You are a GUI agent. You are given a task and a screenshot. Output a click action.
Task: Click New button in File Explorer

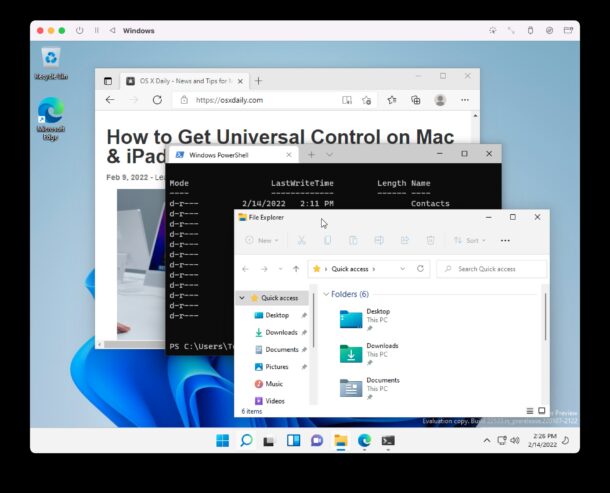[264, 240]
